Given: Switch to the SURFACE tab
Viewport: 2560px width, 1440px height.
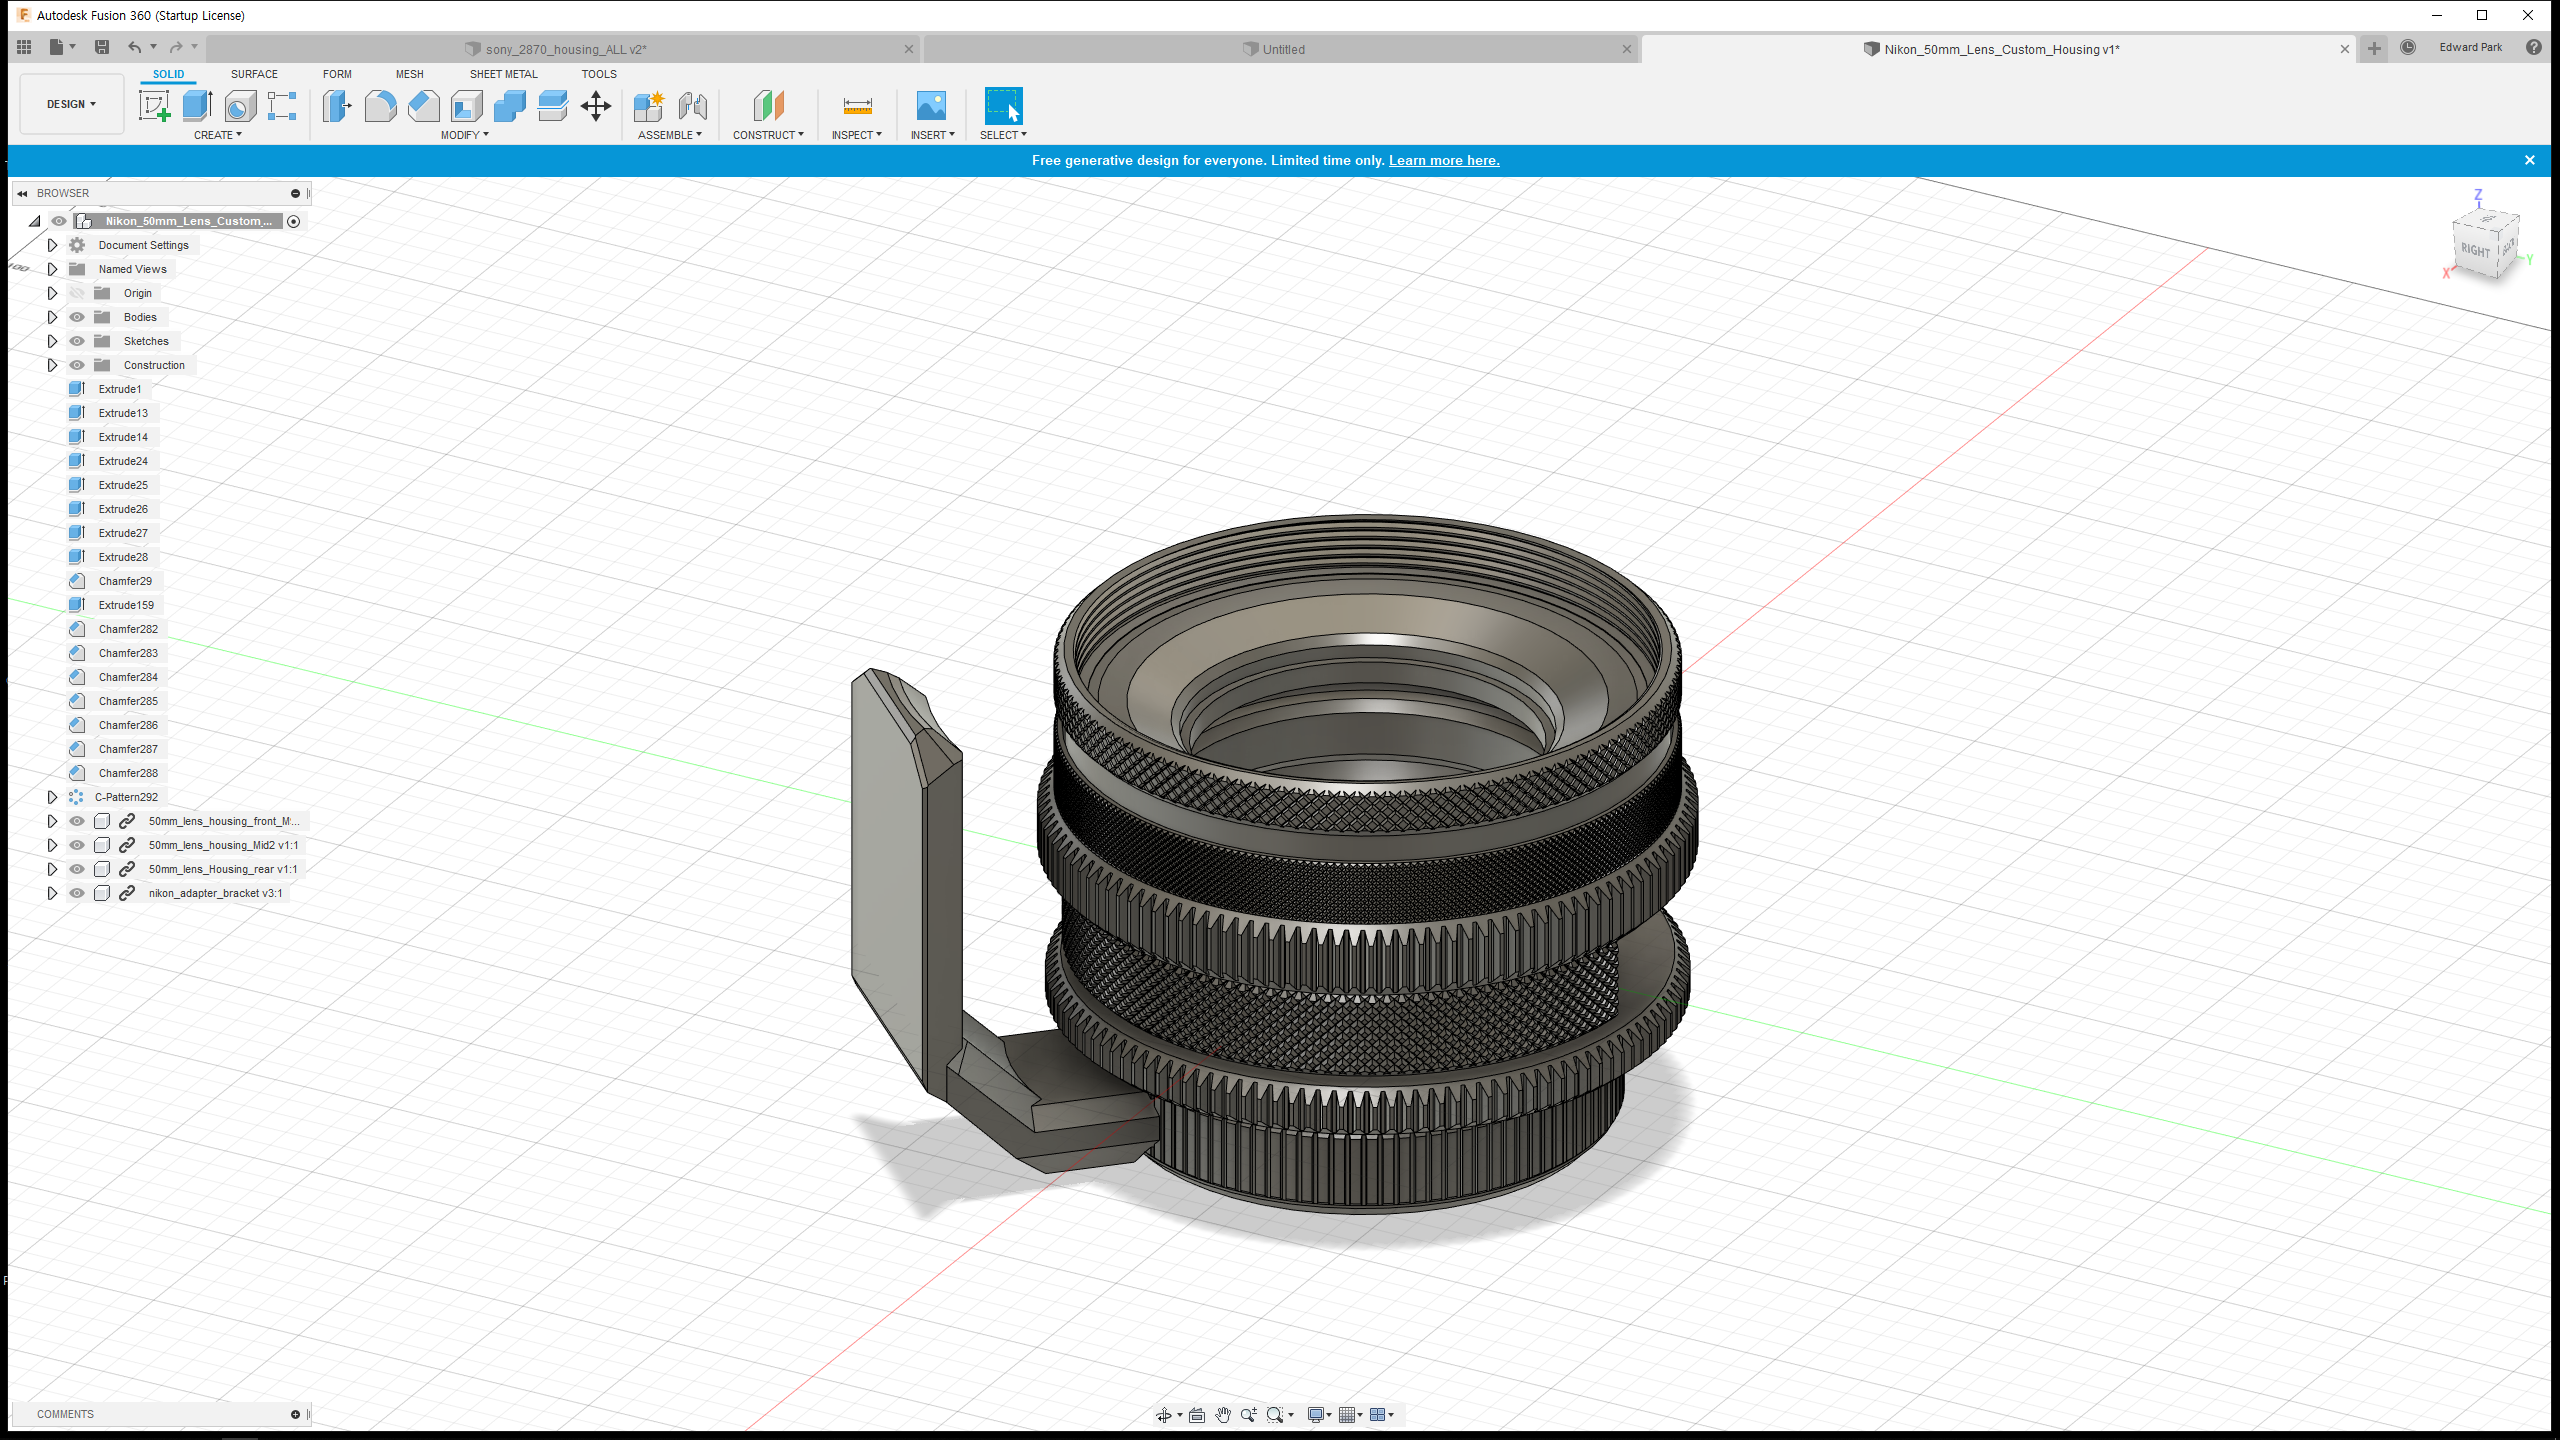Looking at the screenshot, I should pyautogui.click(x=254, y=74).
